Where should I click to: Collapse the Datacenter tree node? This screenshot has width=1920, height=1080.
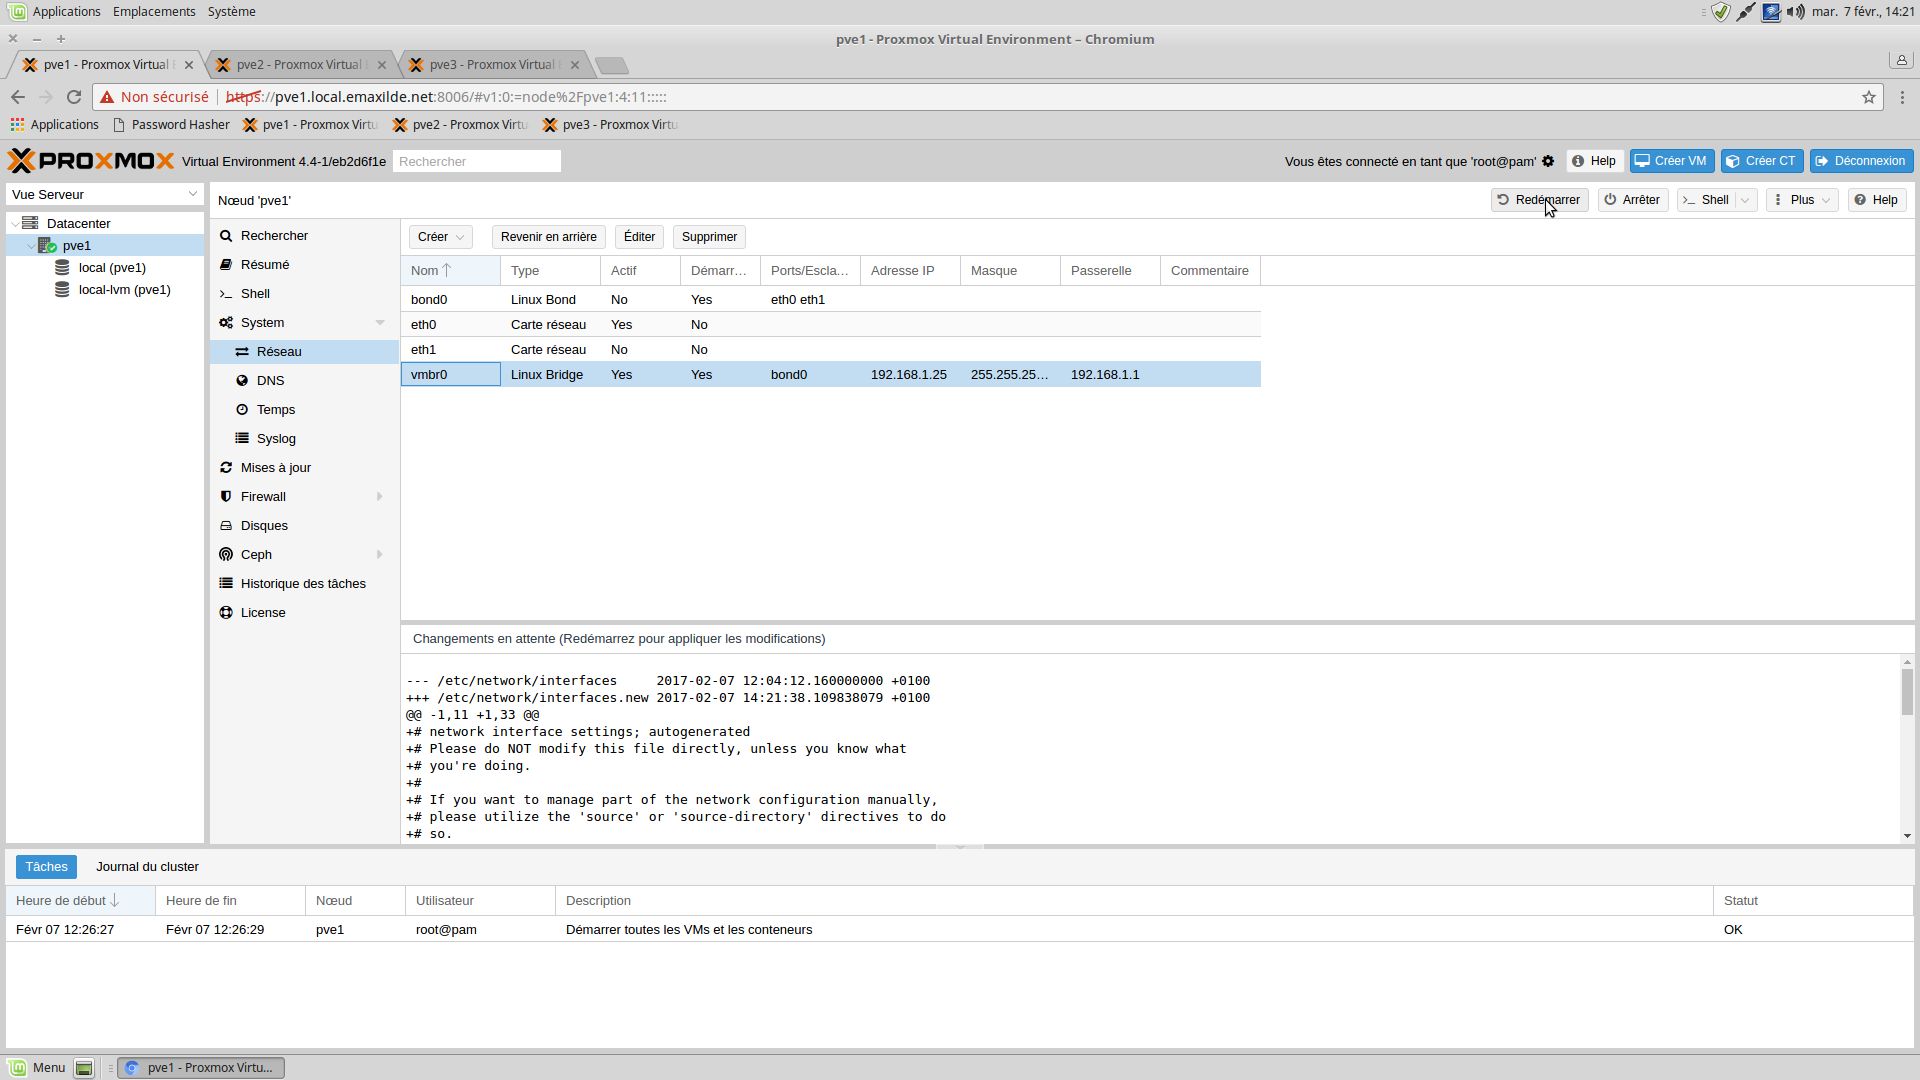[15, 224]
